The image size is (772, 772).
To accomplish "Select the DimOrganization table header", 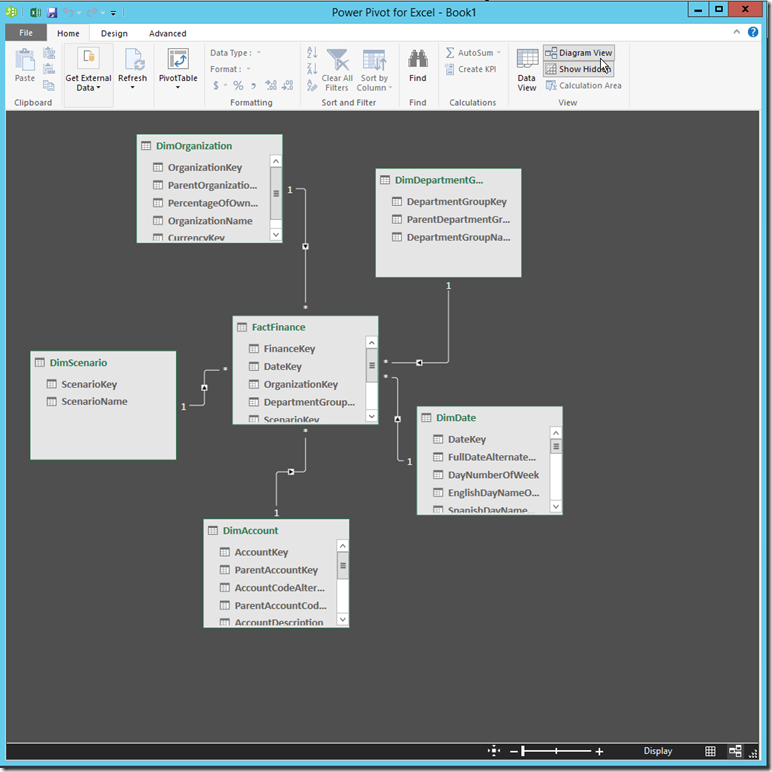I will tap(209, 146).
